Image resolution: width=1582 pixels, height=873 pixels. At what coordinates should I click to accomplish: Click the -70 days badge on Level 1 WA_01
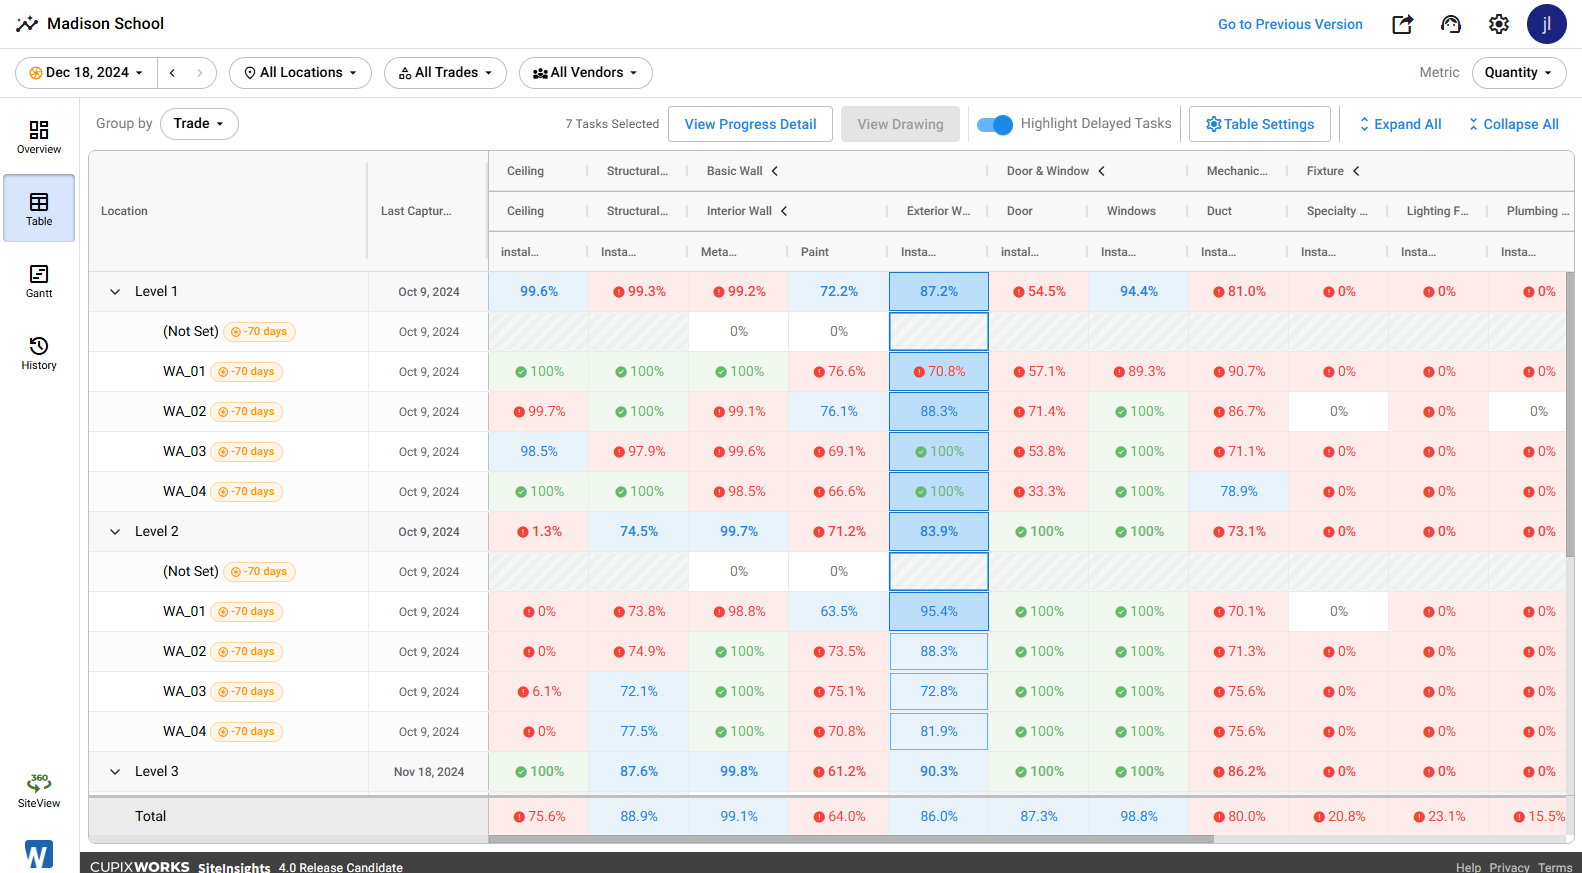(x=246, y=372)
